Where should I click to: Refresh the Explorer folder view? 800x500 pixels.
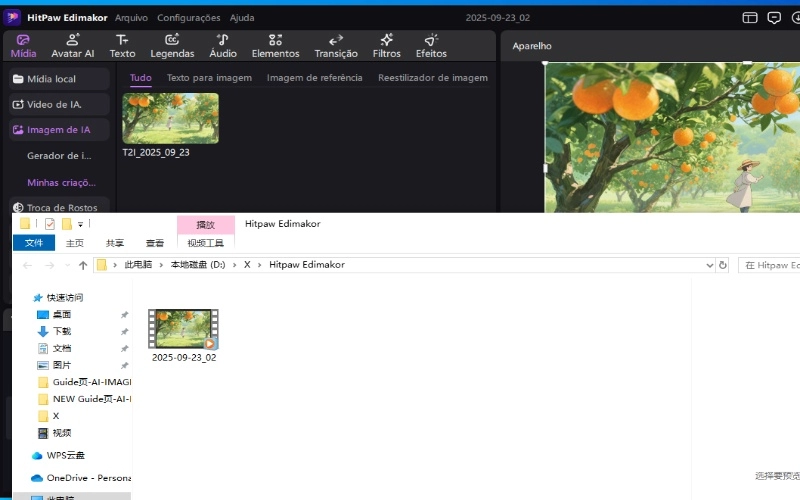723,265
